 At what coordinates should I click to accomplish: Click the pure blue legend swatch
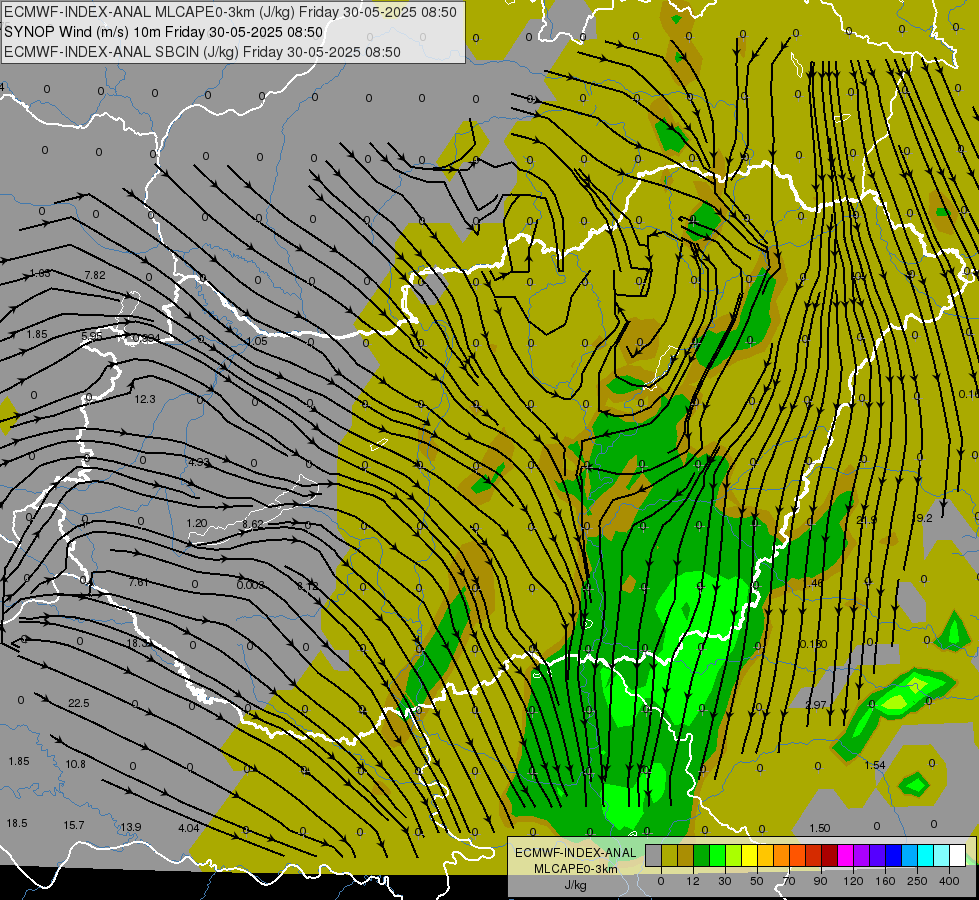click(x=893, y=855)
